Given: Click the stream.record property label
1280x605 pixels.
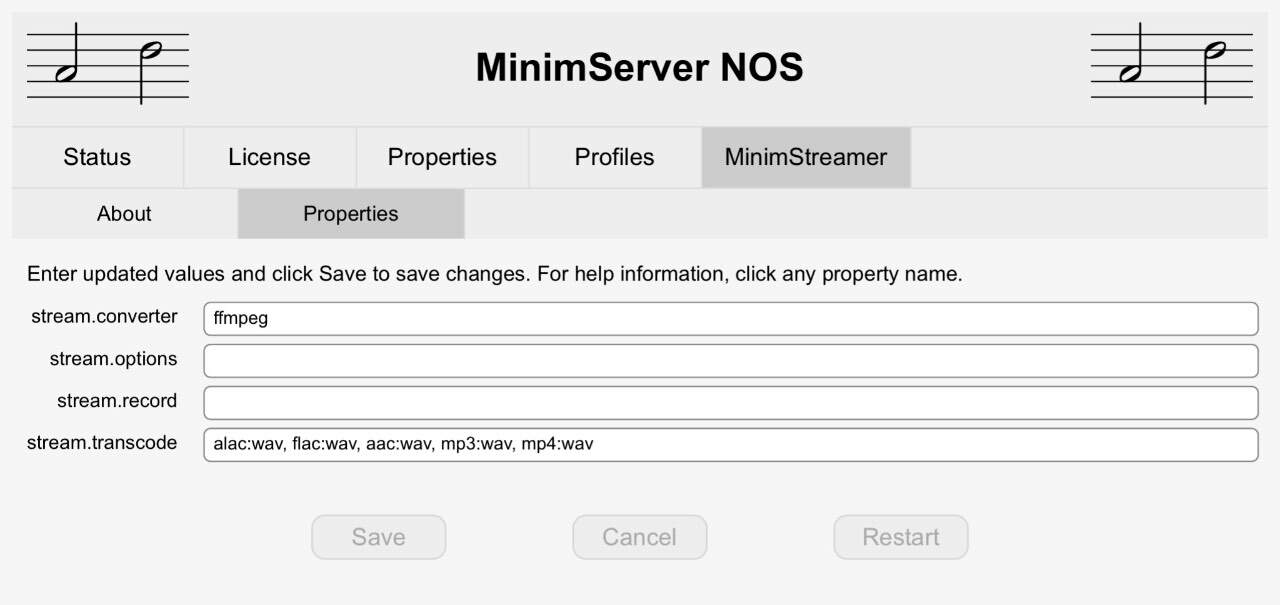Looking at the screenshot, I should [x=117, y=401].
